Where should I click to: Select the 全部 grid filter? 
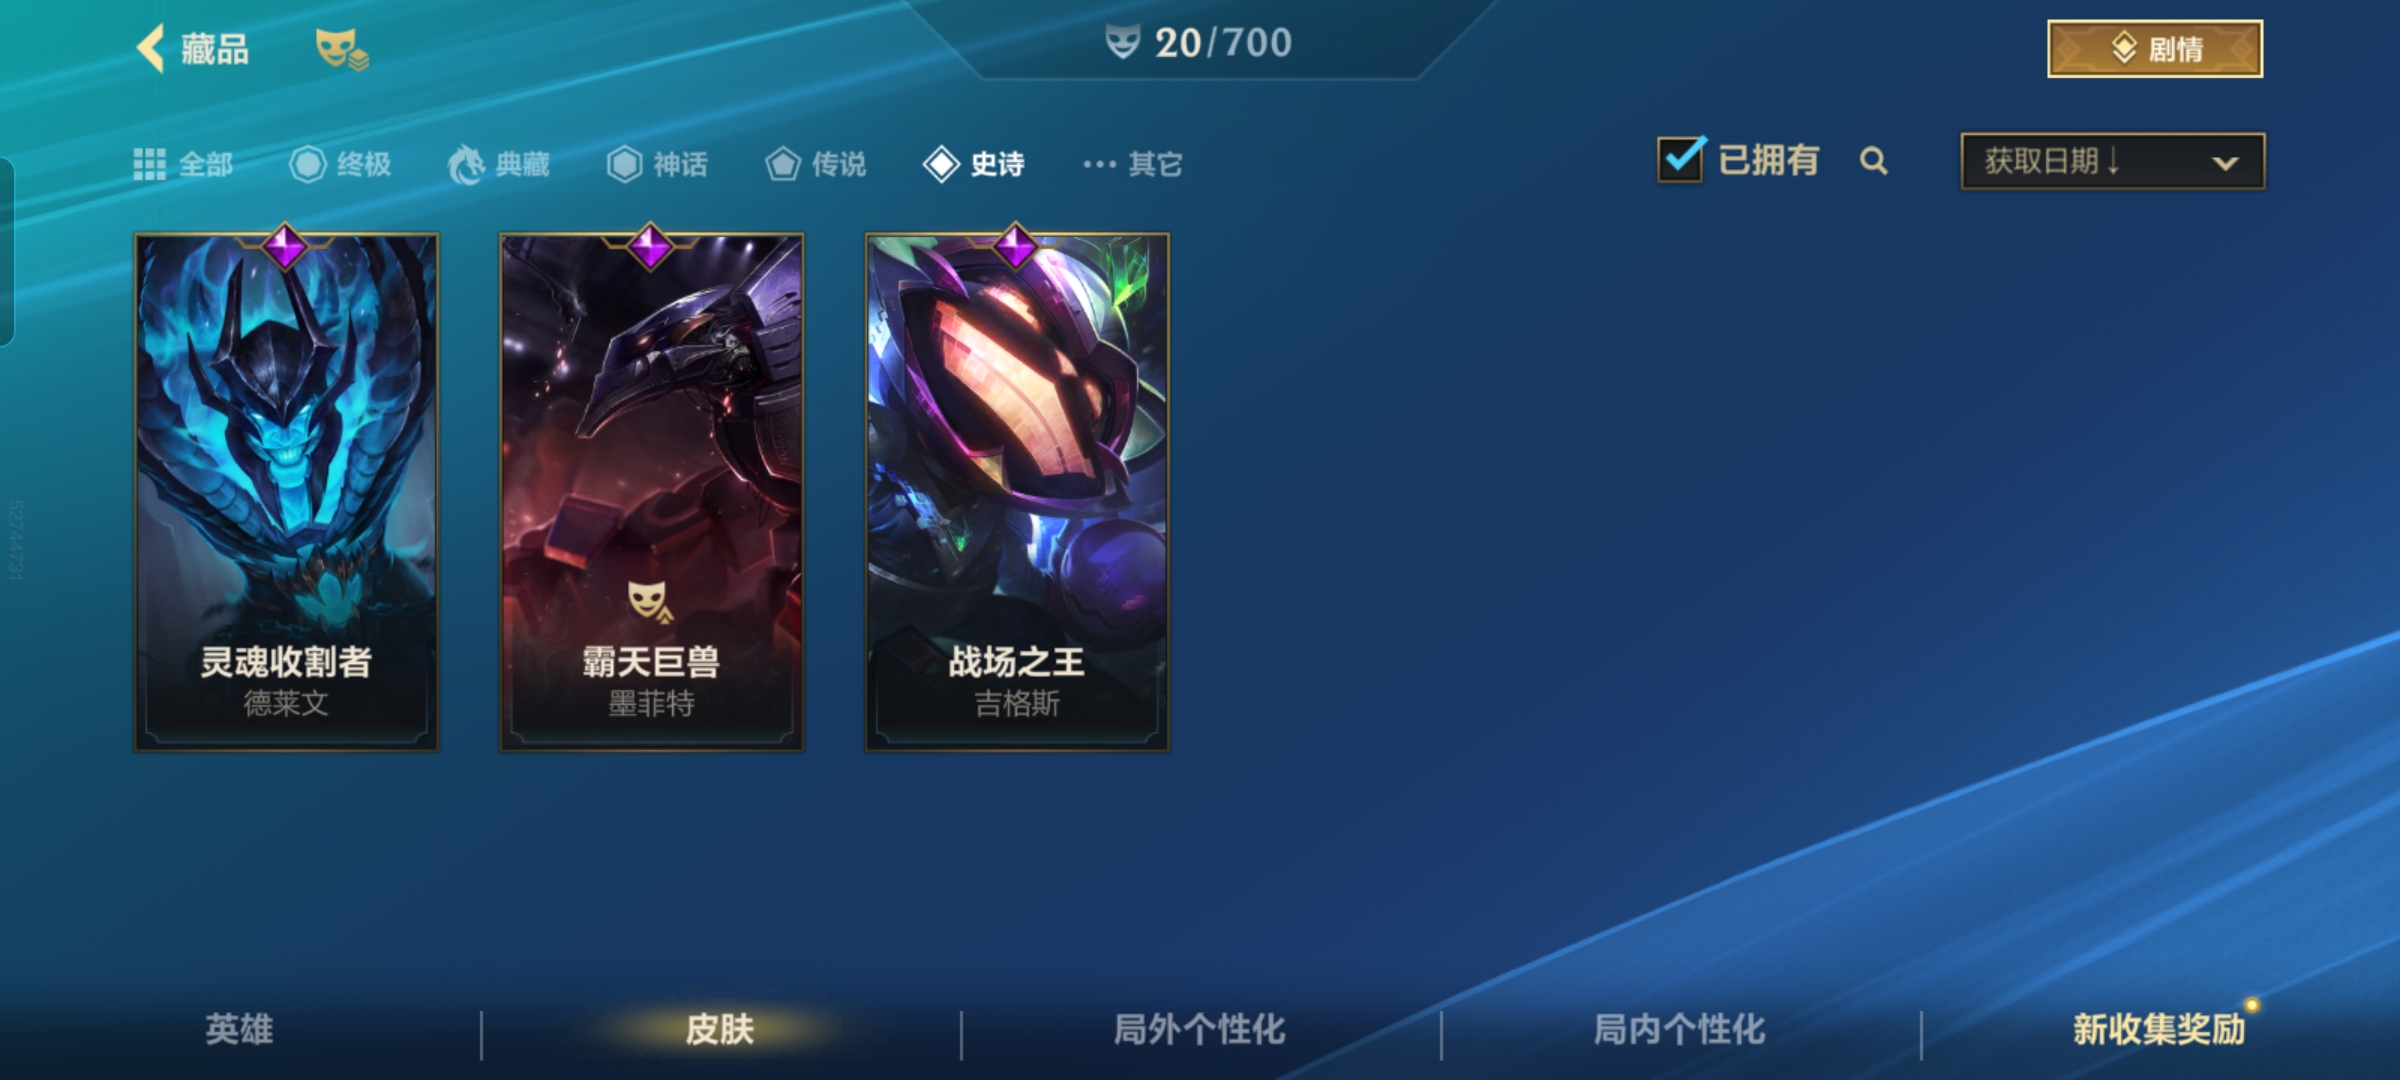183,164
